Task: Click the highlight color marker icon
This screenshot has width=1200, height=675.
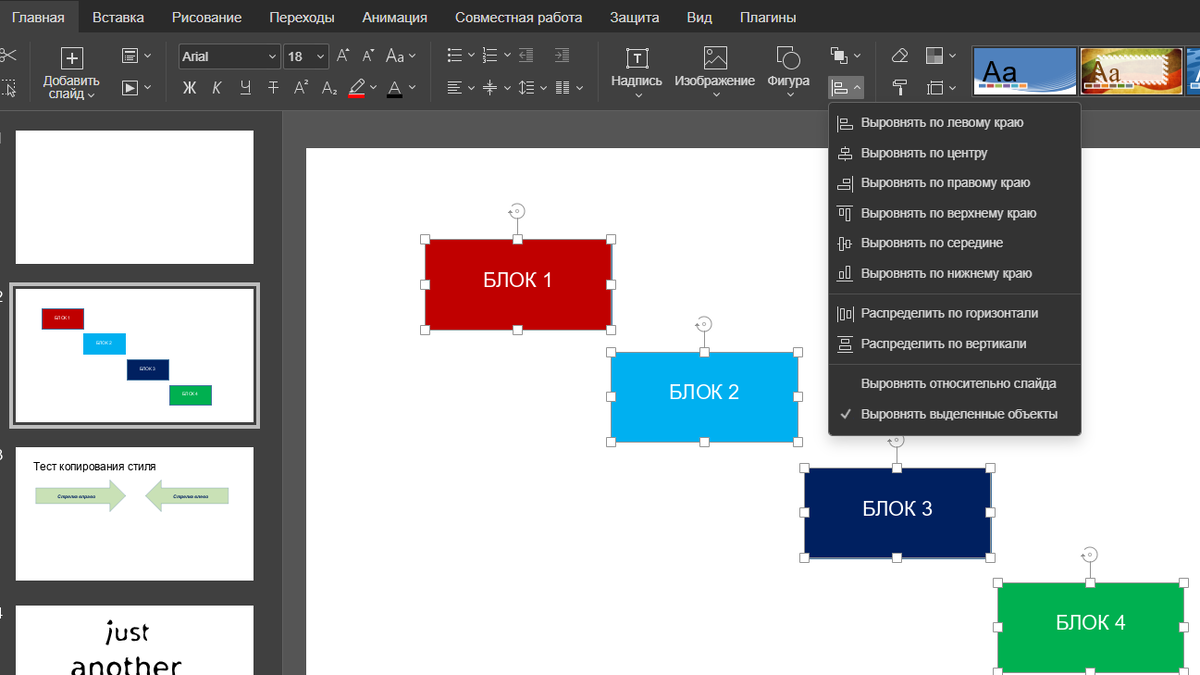Action: tap(357, 88)
